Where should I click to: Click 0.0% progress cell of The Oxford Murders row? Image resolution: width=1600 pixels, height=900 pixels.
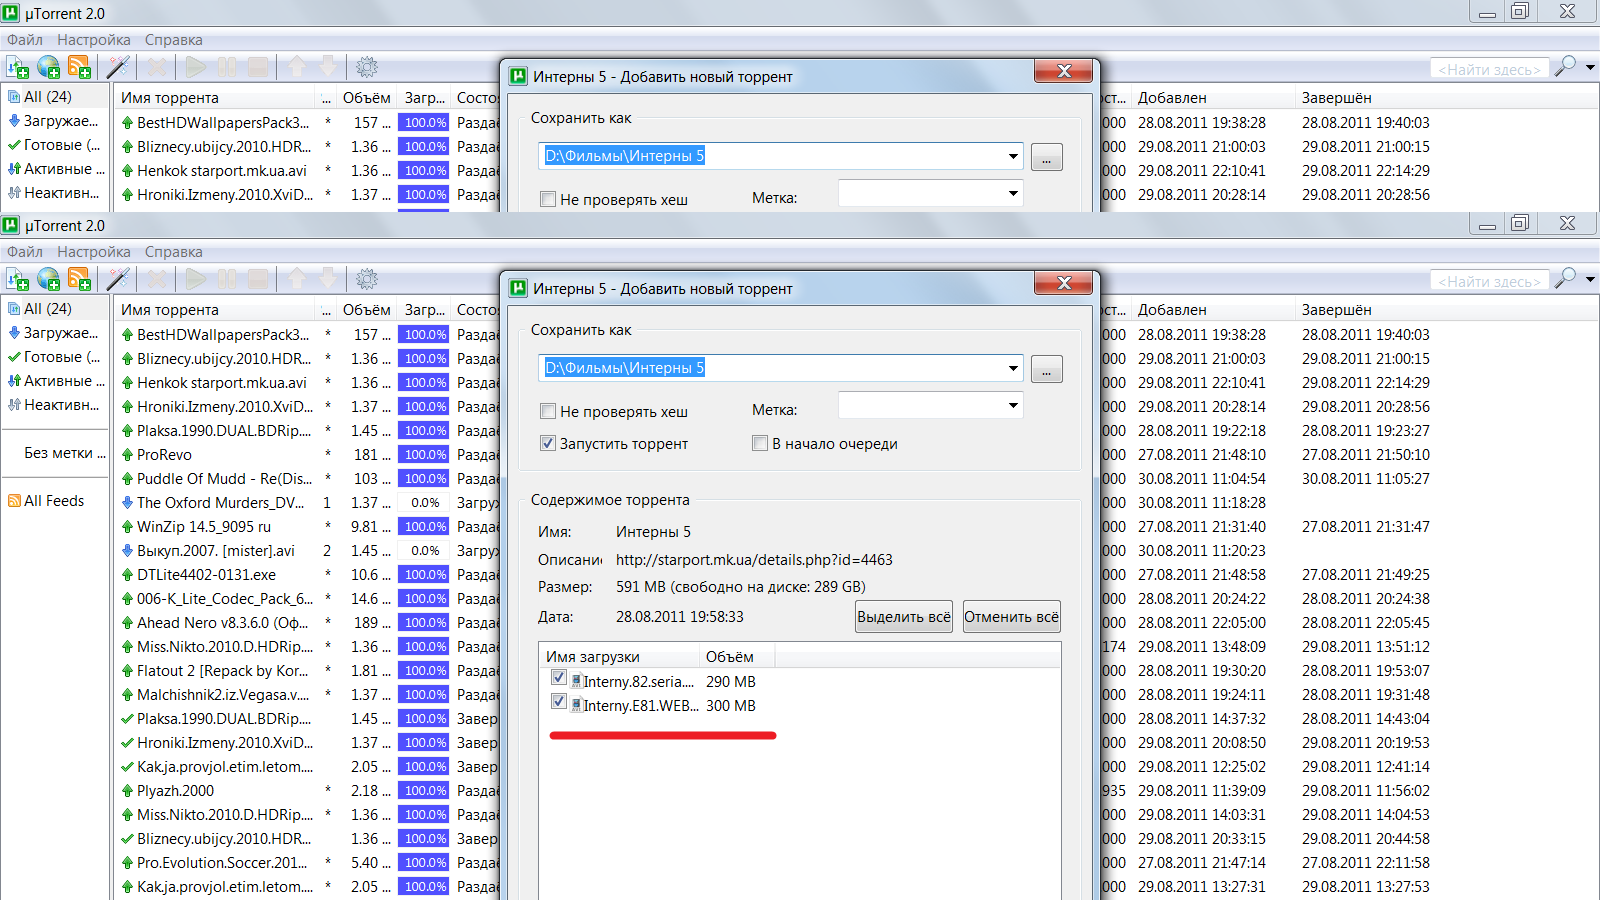pyautogui.click(x=424, y=503)
